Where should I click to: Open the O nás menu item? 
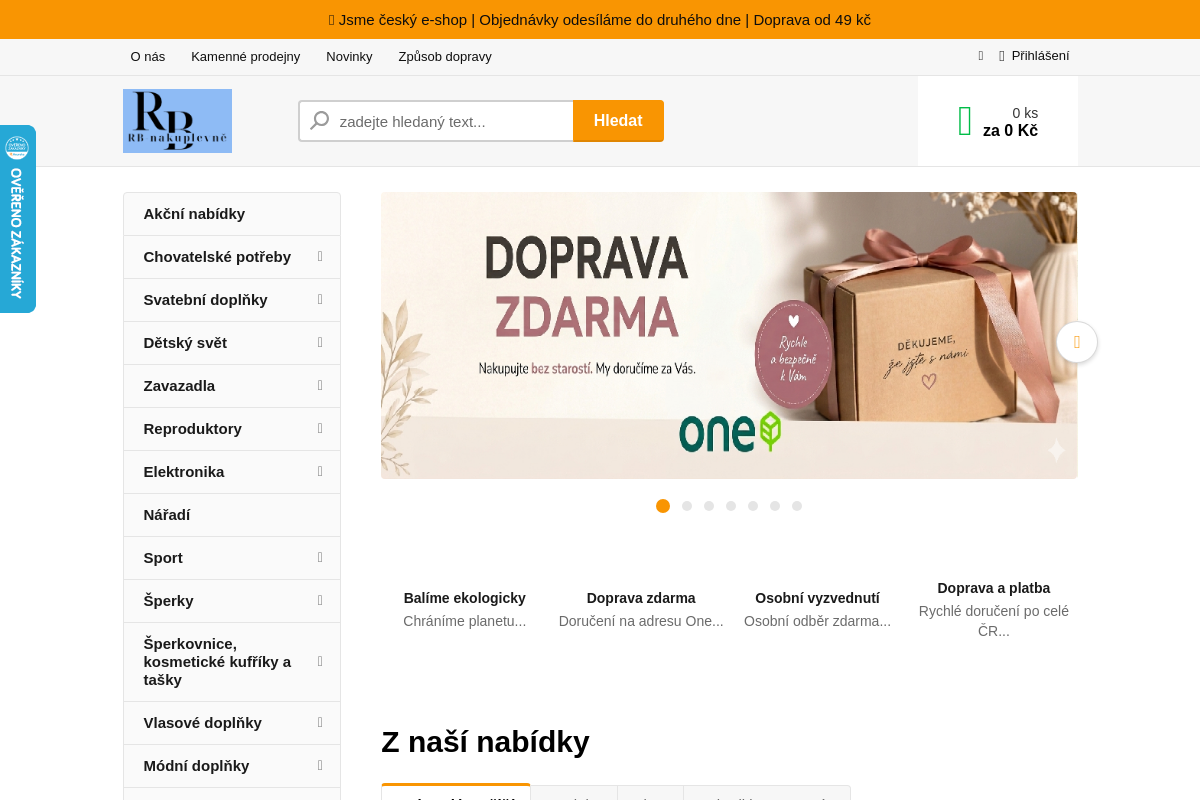tap(148, 57)
